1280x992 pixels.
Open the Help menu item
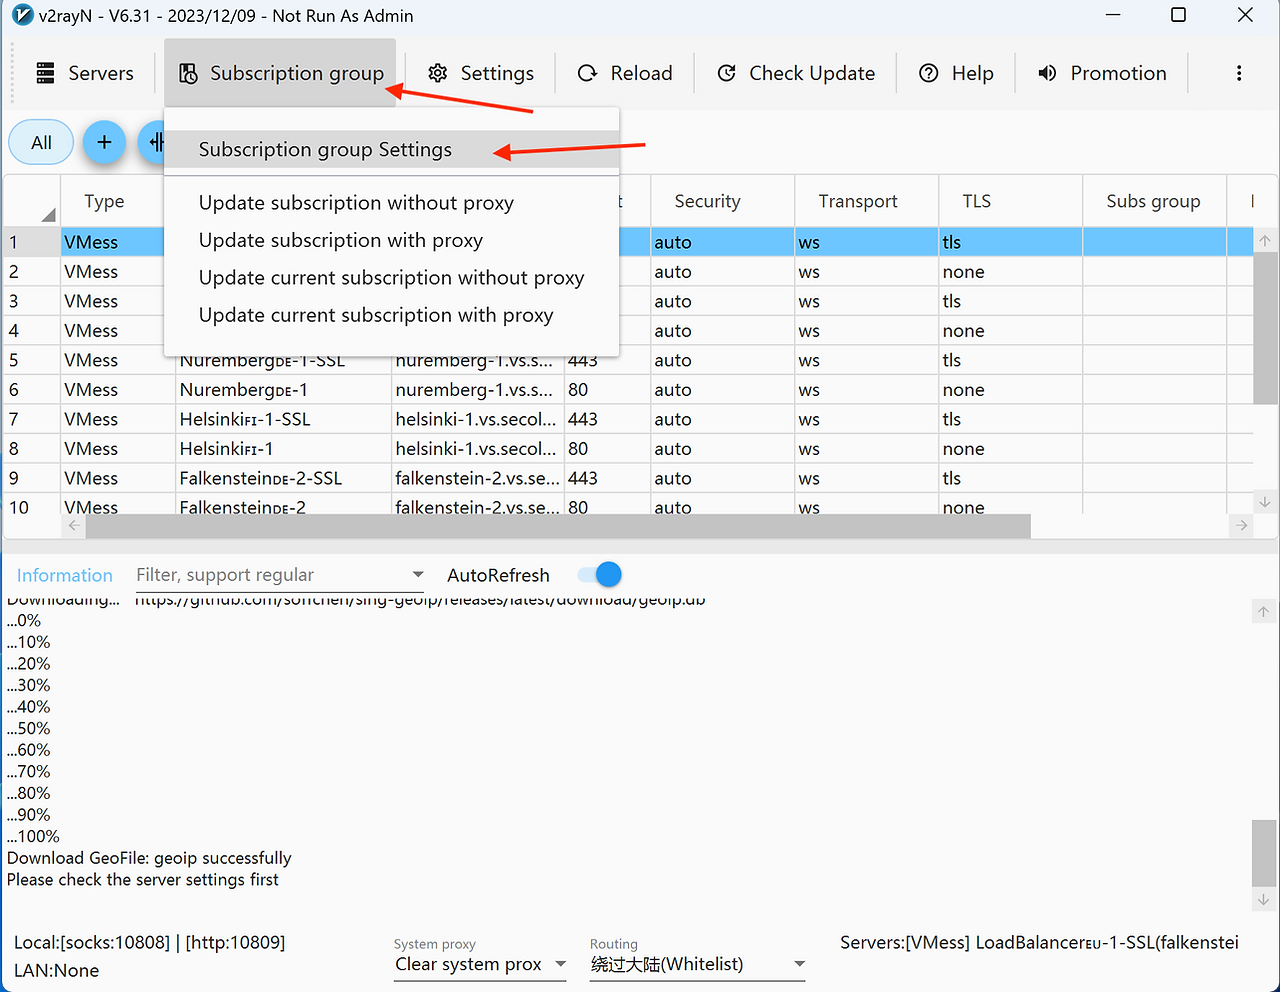(956, 73)
